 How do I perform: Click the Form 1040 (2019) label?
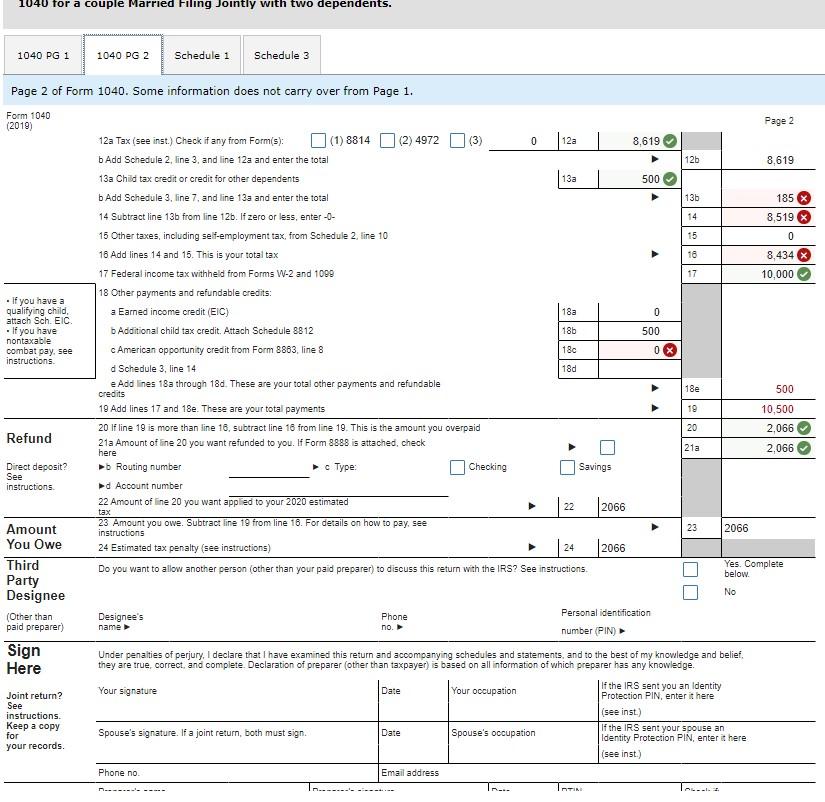[x=28, y=121]
